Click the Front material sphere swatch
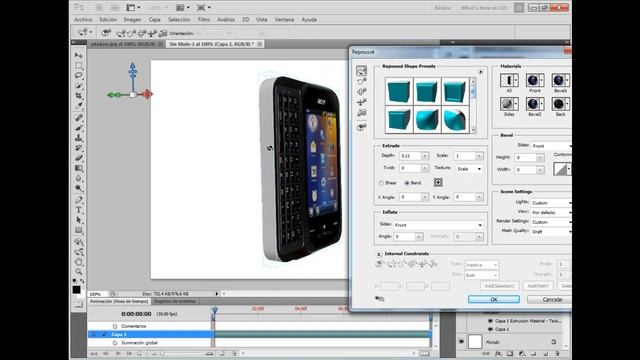640x360 pixels. coord(532,80)
